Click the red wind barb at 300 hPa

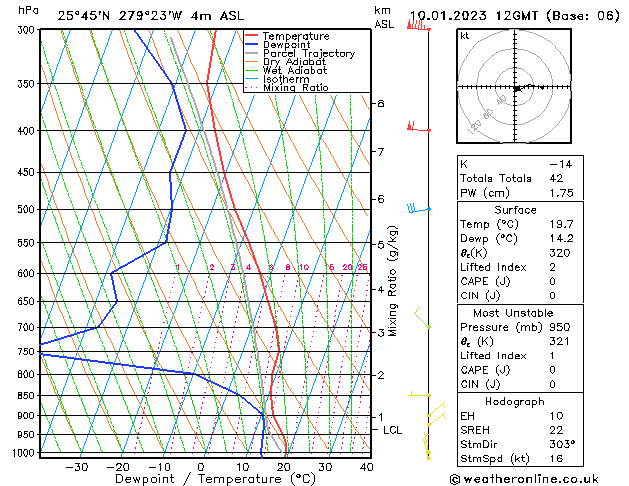click(419, 26)
